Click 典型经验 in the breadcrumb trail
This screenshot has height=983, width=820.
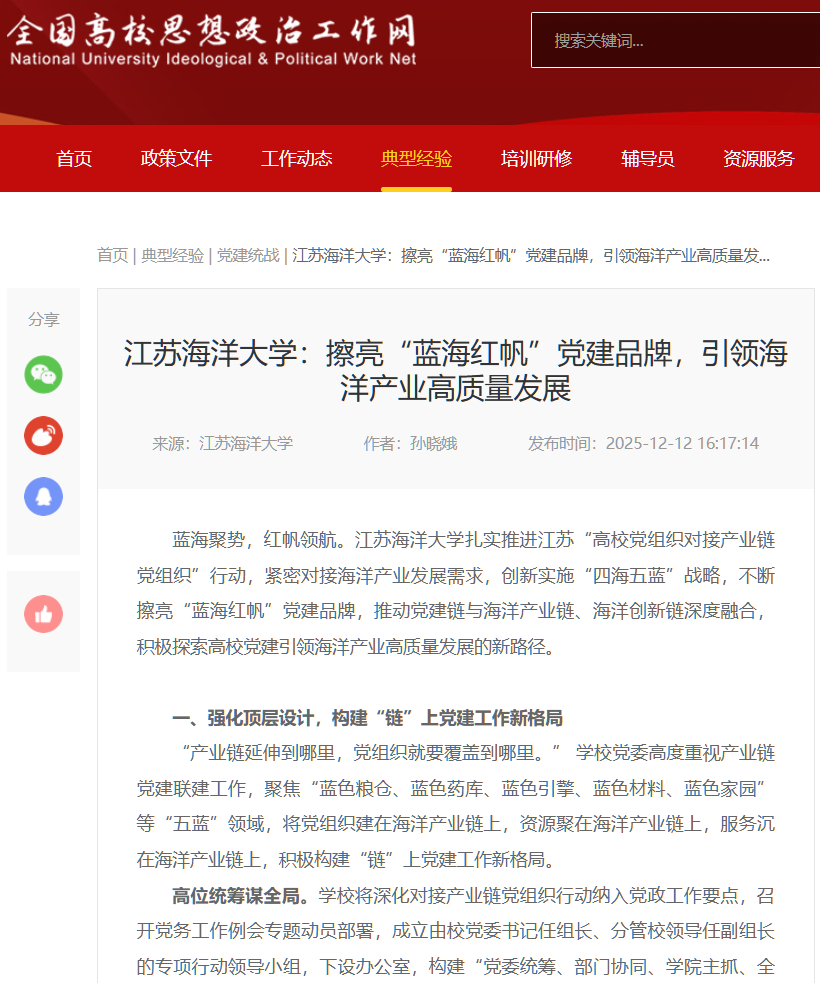coord(172,255)
